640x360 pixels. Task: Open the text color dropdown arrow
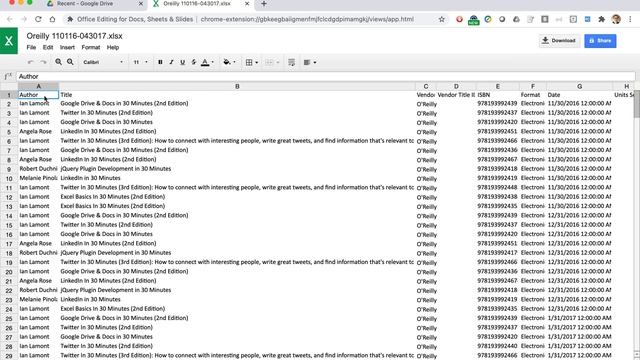[212, 62]
